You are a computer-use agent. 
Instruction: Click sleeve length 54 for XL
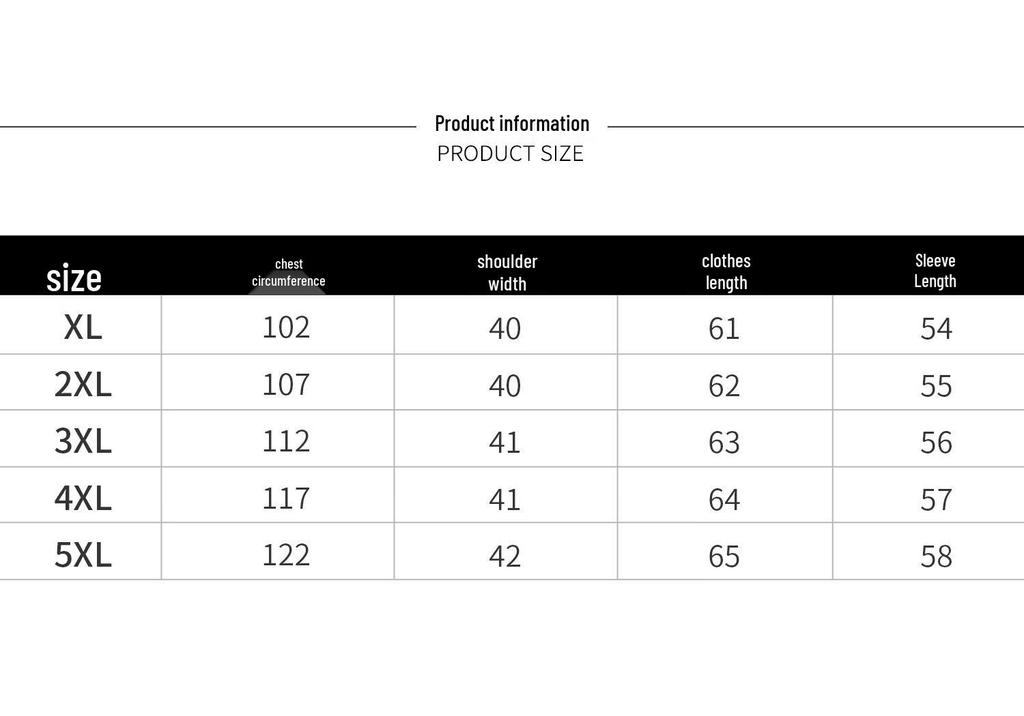936,329
